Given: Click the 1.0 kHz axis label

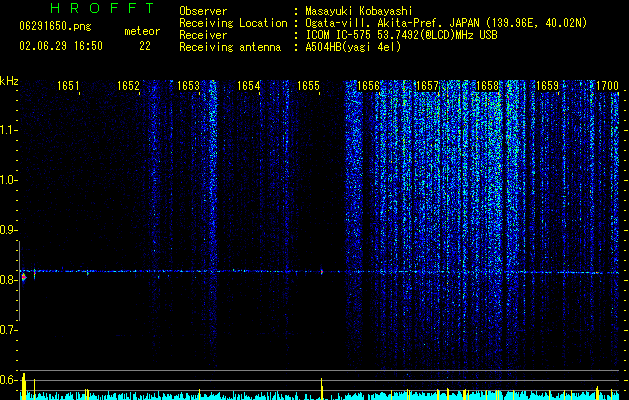Looking at the screenshot, I should coord(8,180).
